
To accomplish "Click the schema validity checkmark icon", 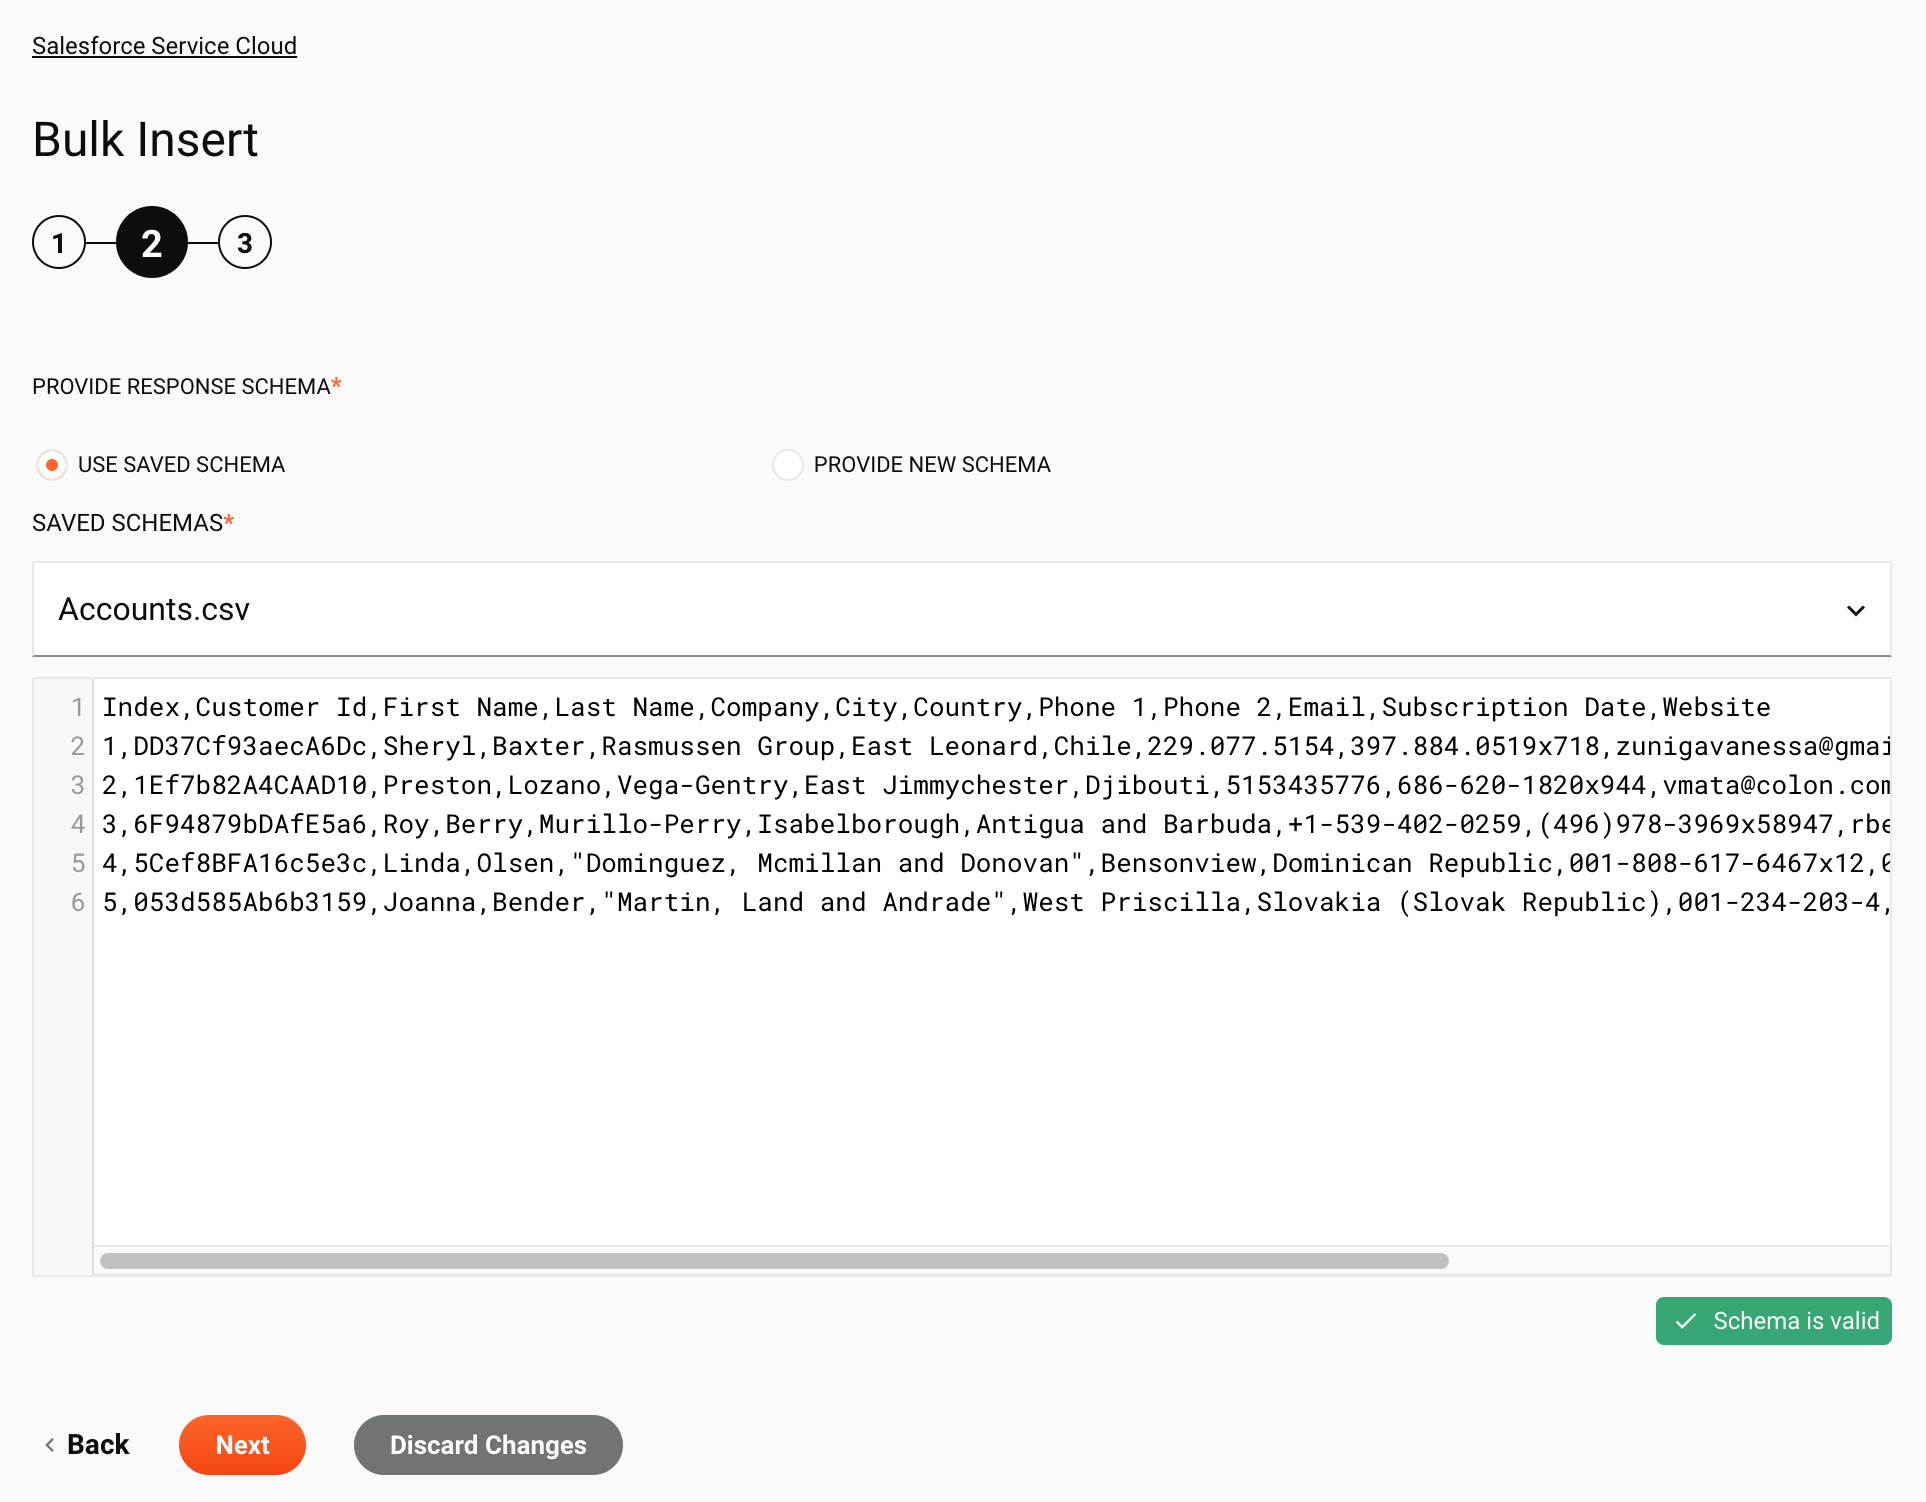I will coord(1687,1321).
